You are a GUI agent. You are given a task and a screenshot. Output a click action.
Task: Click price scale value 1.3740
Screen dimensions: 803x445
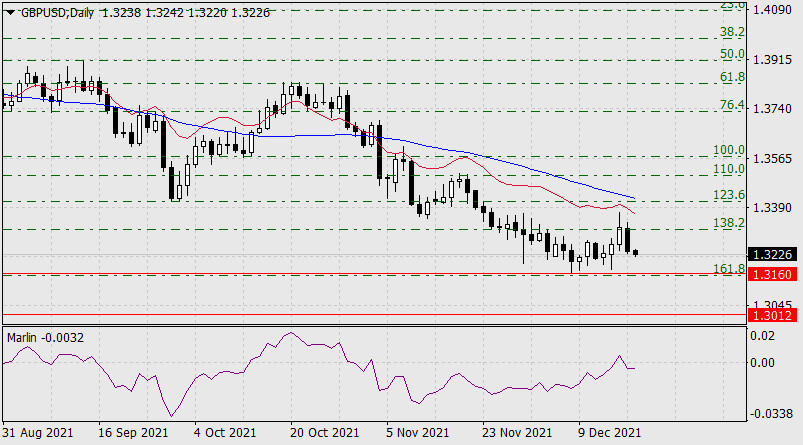(772, 109)
